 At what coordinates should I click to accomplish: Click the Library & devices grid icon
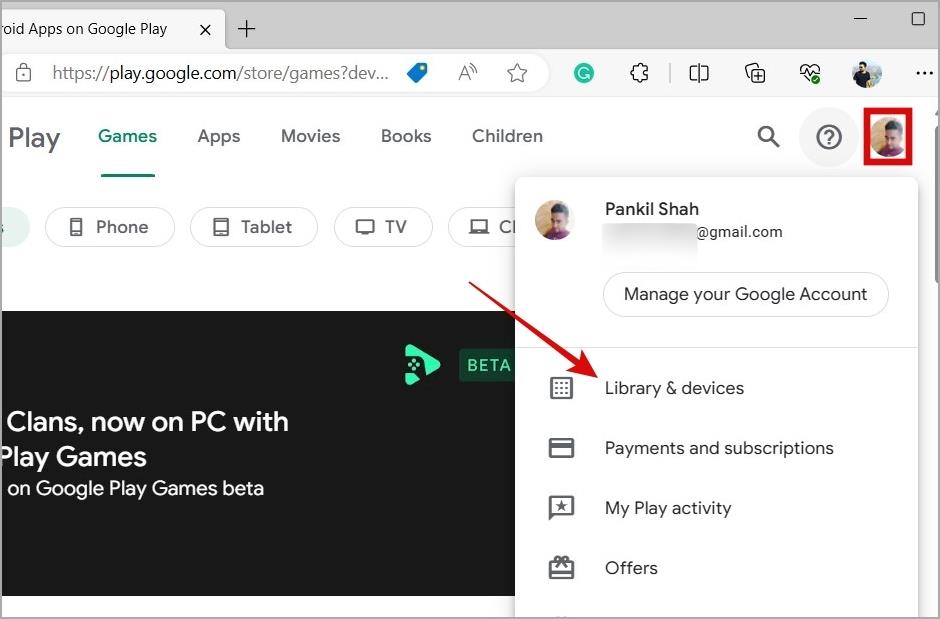561,388
